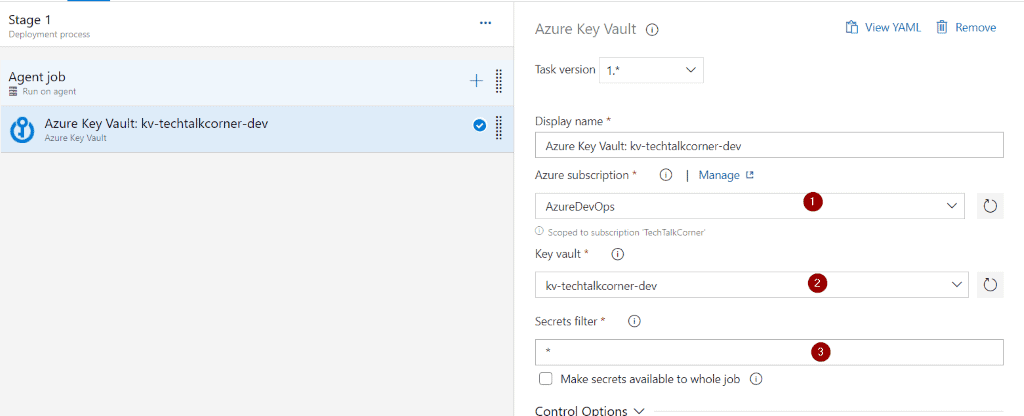Image resolution: width=1024 pixels, height=416 pixels.
Task: Click the Stage 1 header
Action: tap(29, 20)
